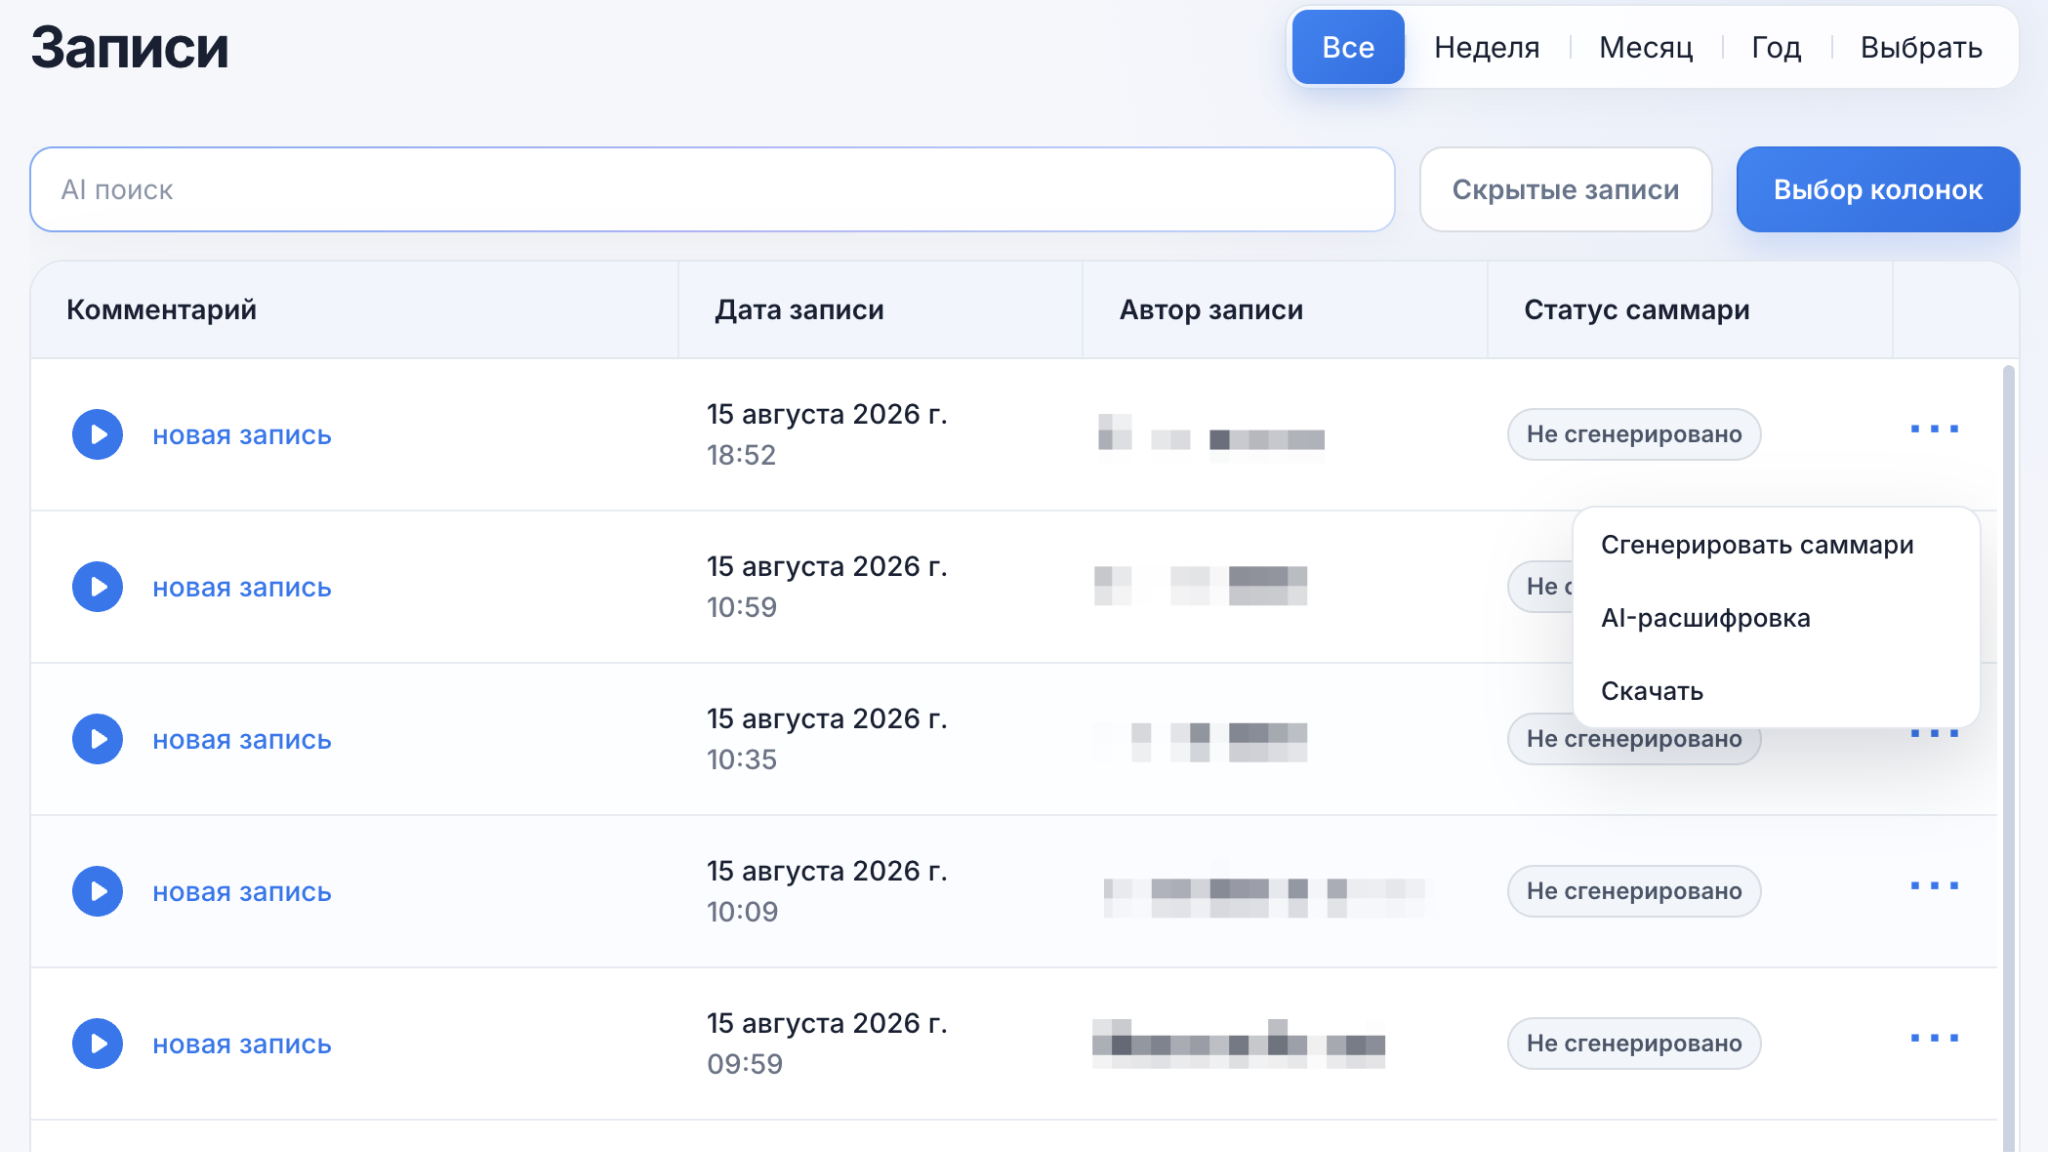Select the Все period filter
The image size is (2048, 1152).
pos(1348,47)
